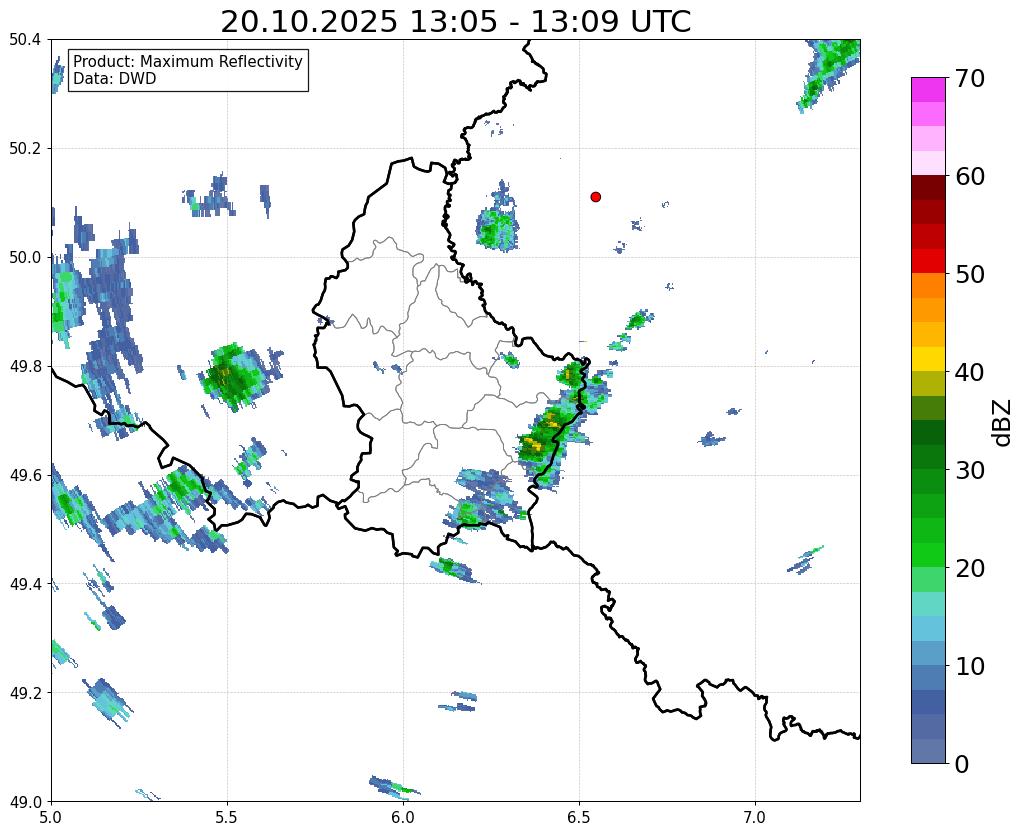
Task: Click the 50 tick label on colorbar
Action: tap(968, 274)
